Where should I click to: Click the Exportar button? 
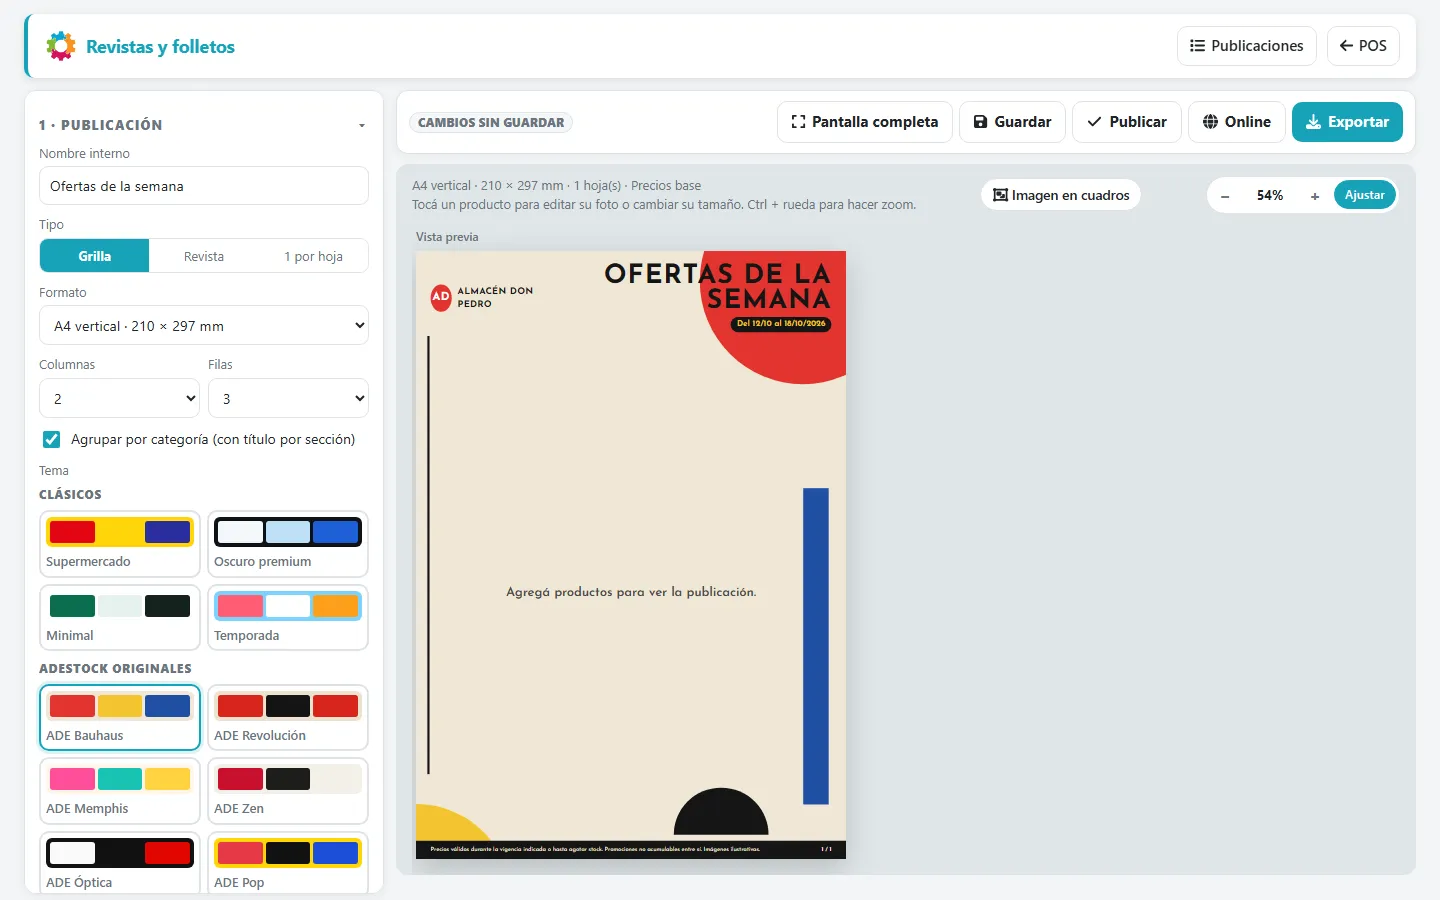click(x=1347, y=122)
